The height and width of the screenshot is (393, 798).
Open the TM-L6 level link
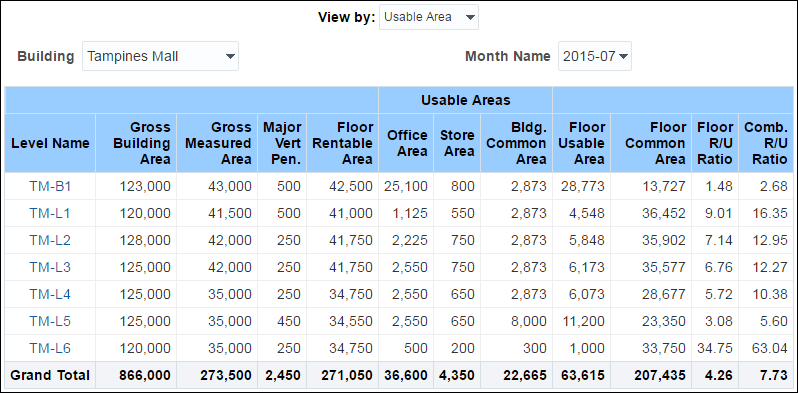(50, 348)
